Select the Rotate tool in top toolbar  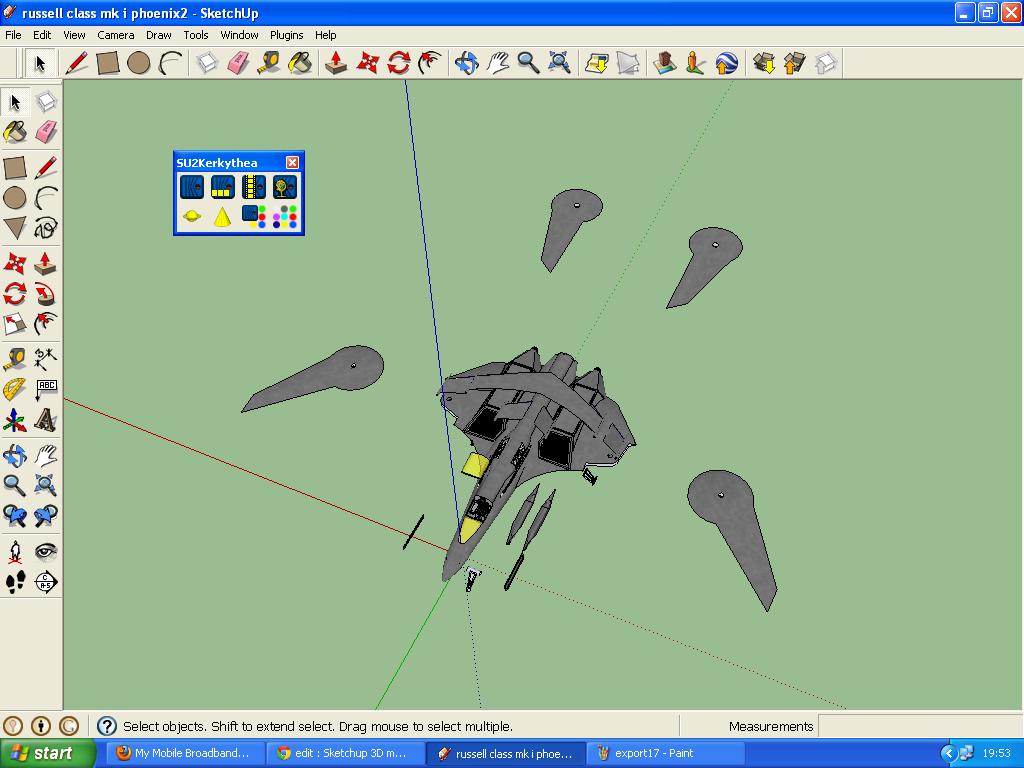398,63
